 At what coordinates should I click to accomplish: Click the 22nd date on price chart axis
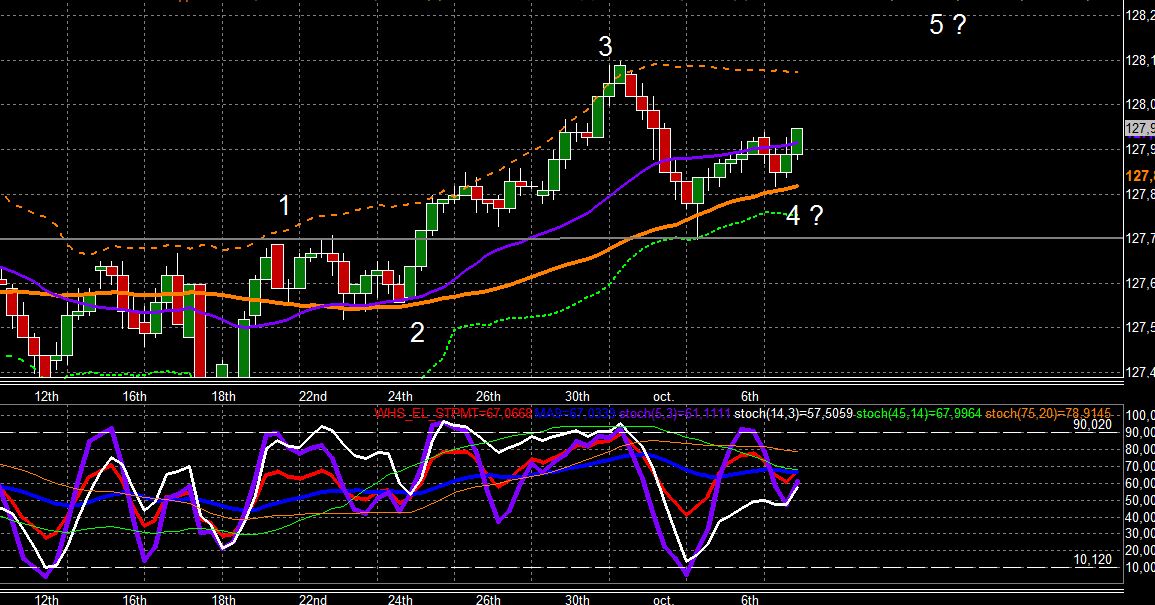(x=312, y=396)
